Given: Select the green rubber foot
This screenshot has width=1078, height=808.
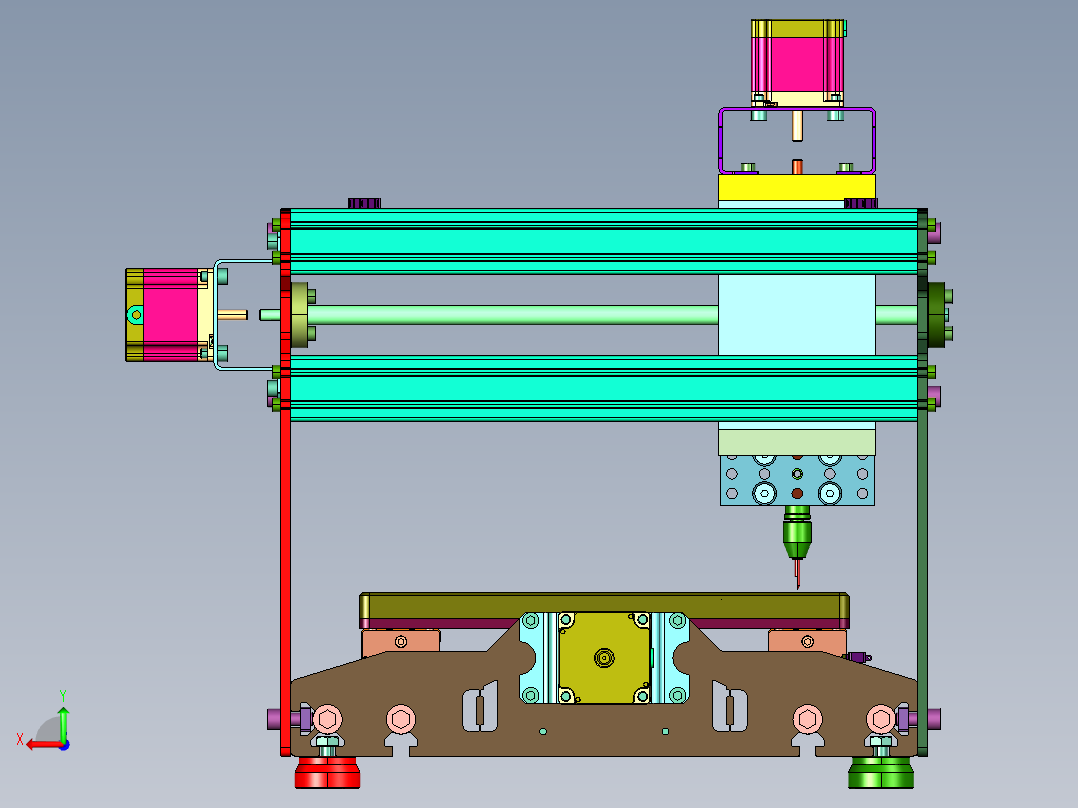Looking at the screenshot, I should coord(881,773).
